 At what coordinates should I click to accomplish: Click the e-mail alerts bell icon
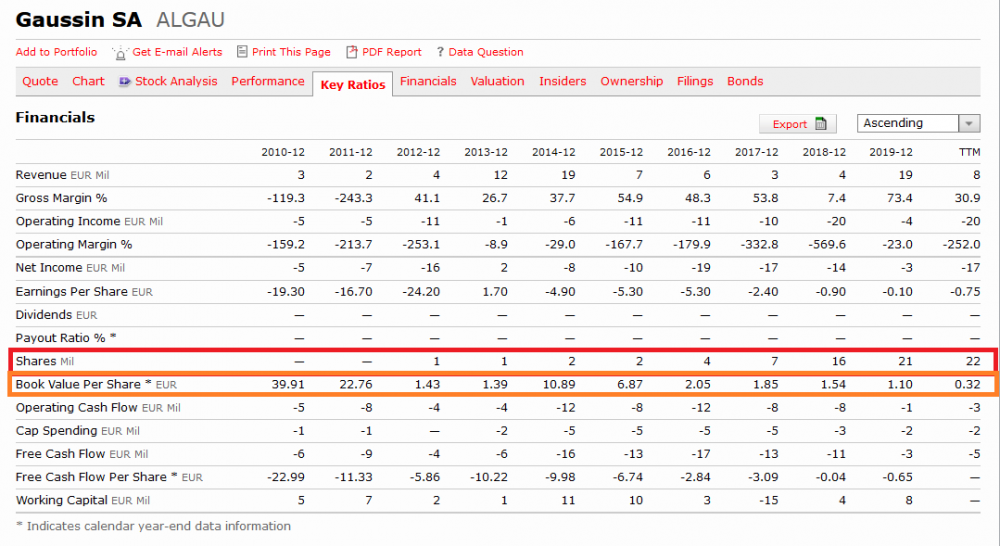coord(120,53)
